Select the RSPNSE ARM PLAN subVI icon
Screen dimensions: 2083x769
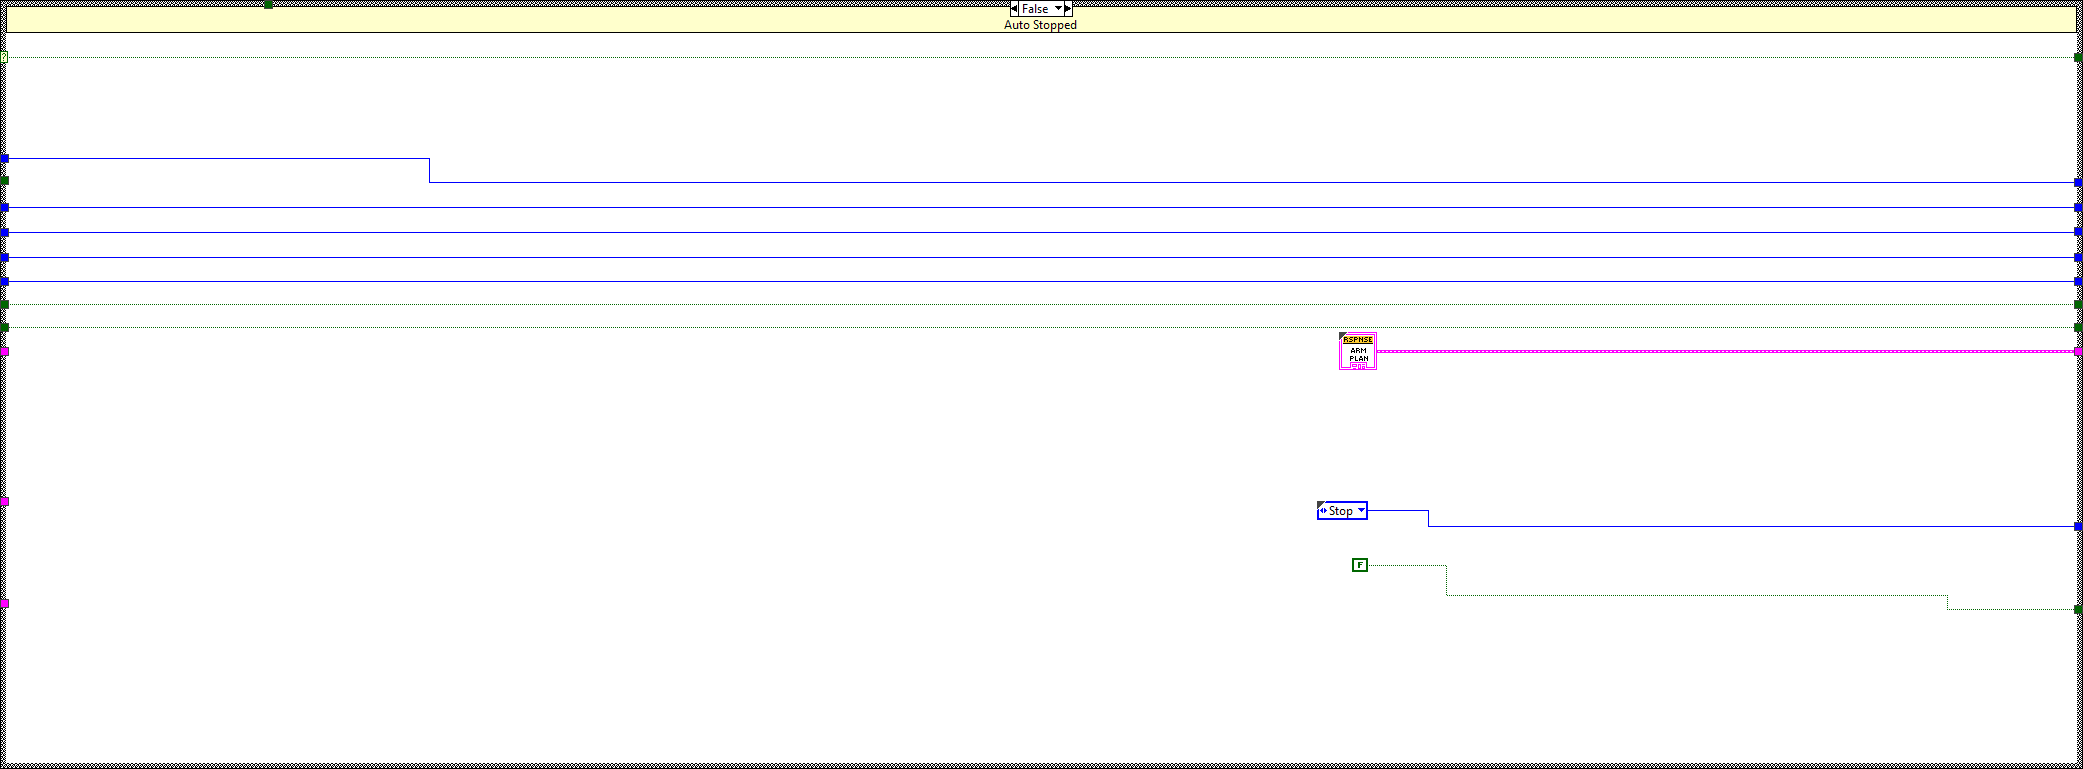[1357, 351]
